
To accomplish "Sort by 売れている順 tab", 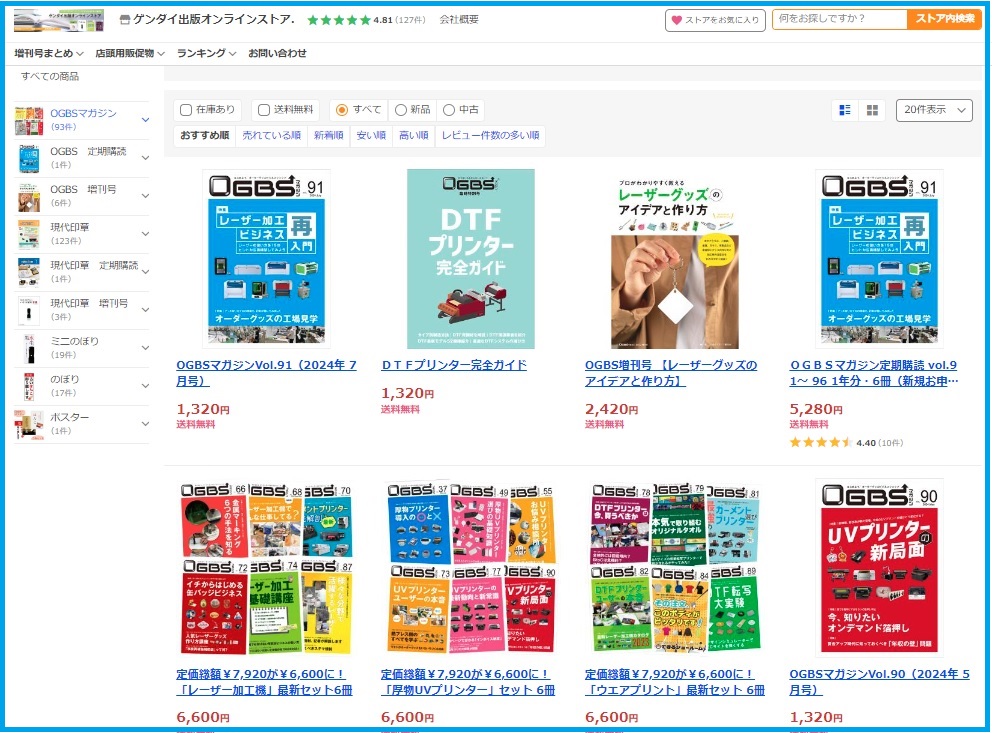I will [x=271, y=135].
